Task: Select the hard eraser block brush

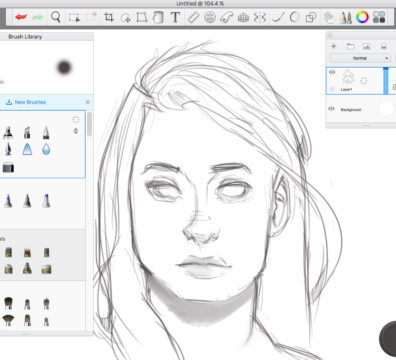Action: (x=8, y=167)
